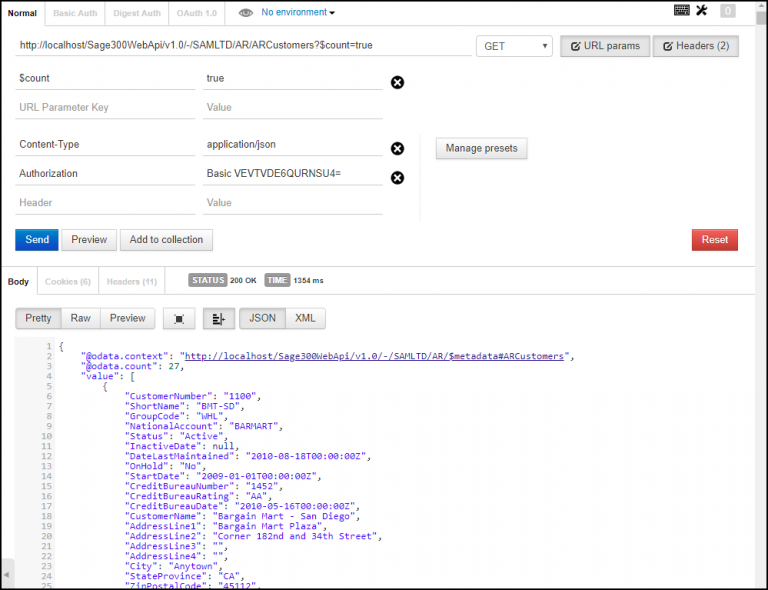Remove the Authorization header row
This screenshot has height=590, width=768.
click(397, 178)
